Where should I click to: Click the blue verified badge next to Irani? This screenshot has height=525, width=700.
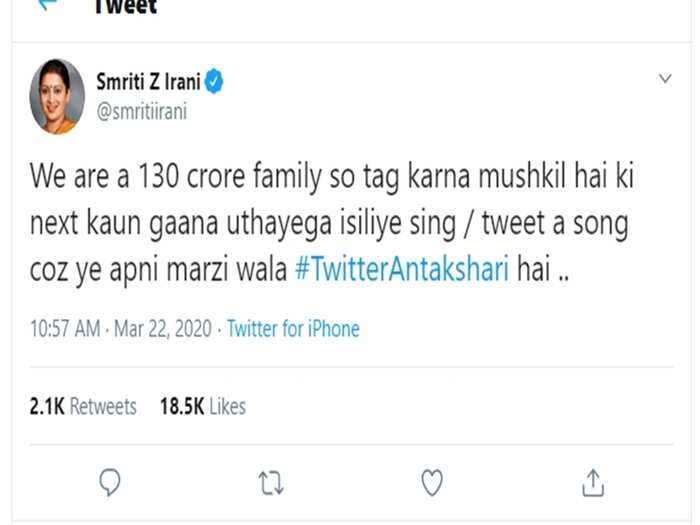(214, 81)
